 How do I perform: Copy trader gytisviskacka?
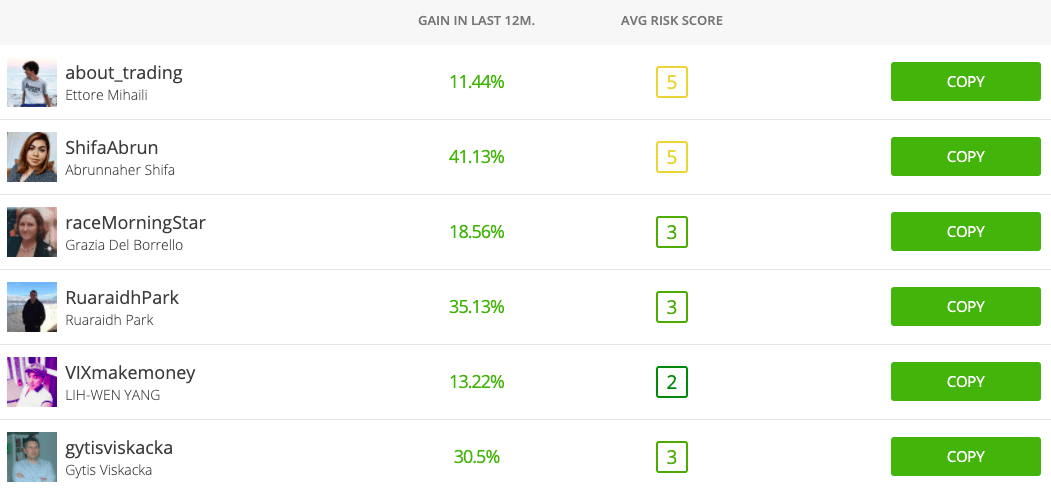(965, 457)
